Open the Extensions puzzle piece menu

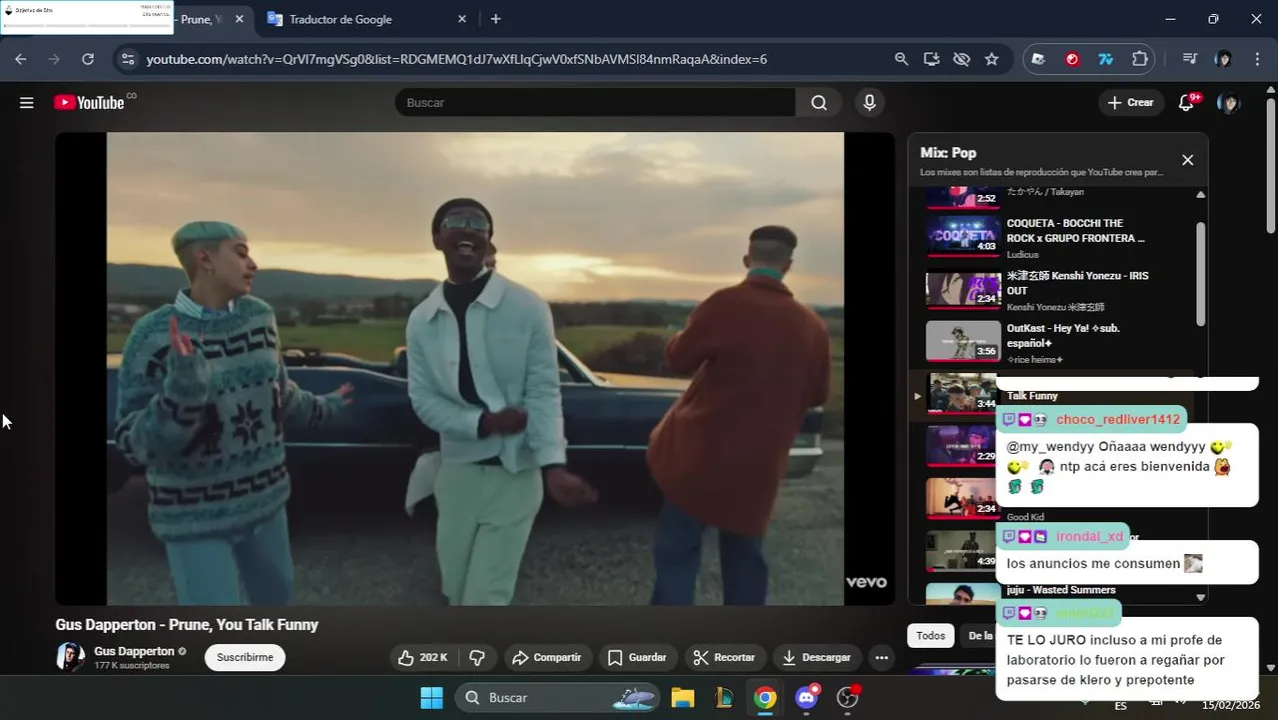(x=1140, y=59)
